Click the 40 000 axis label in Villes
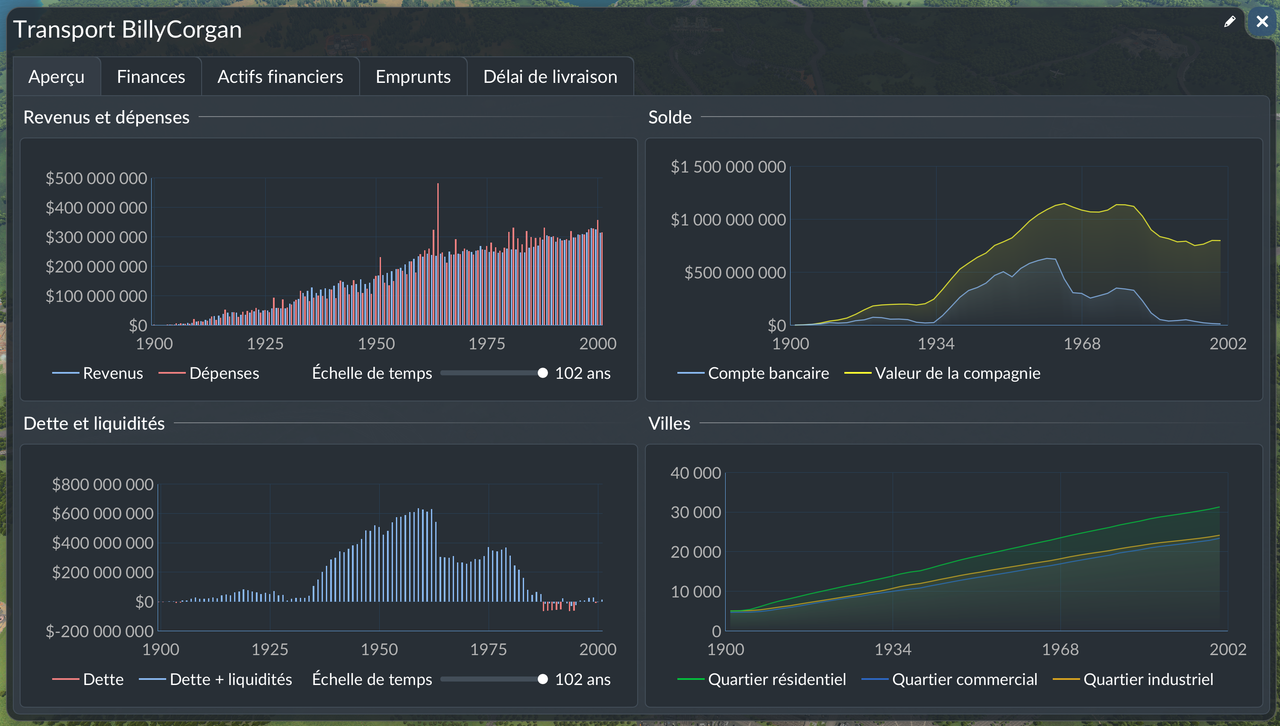Screen dimensions: 1280x726 [x=694, y=472]
